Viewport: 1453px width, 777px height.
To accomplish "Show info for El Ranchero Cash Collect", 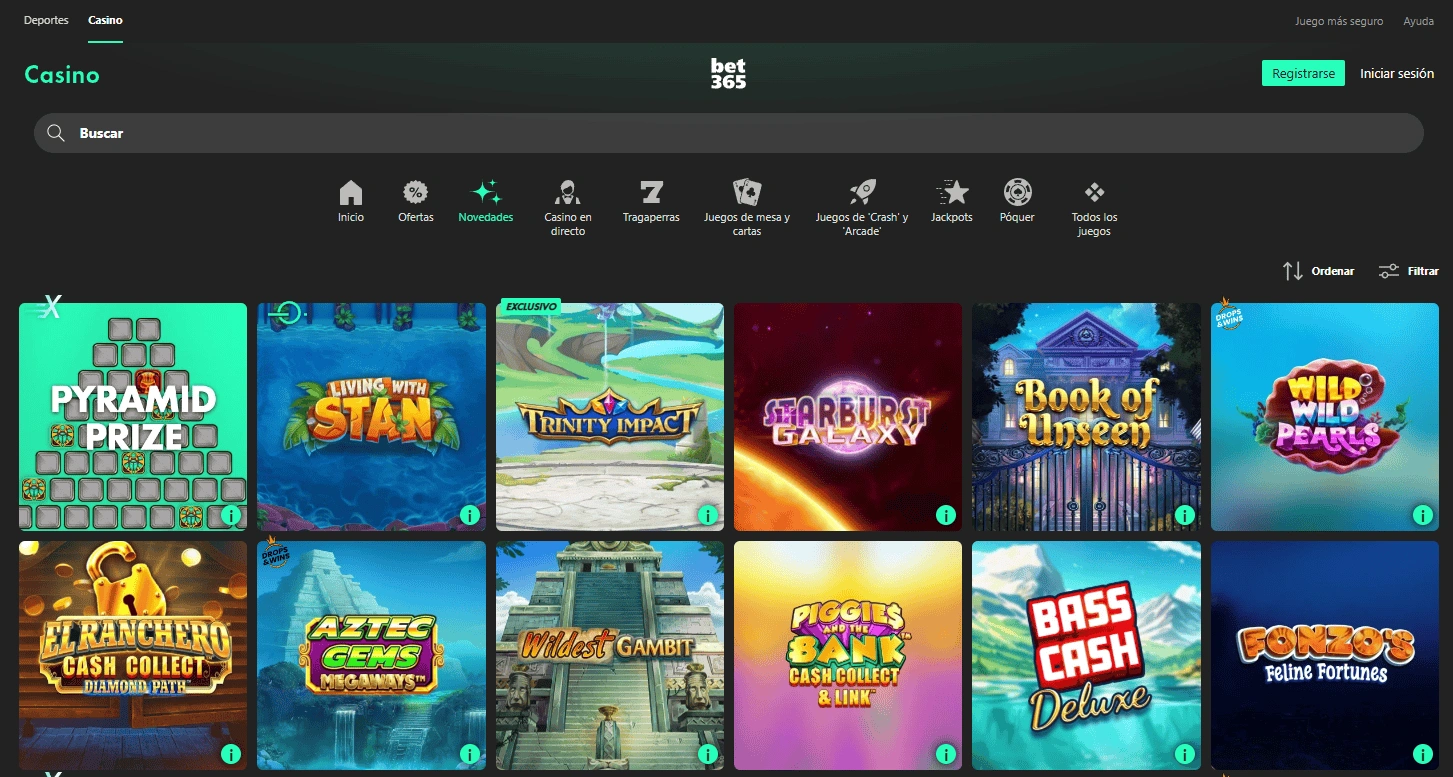I will tap(231, 754).
